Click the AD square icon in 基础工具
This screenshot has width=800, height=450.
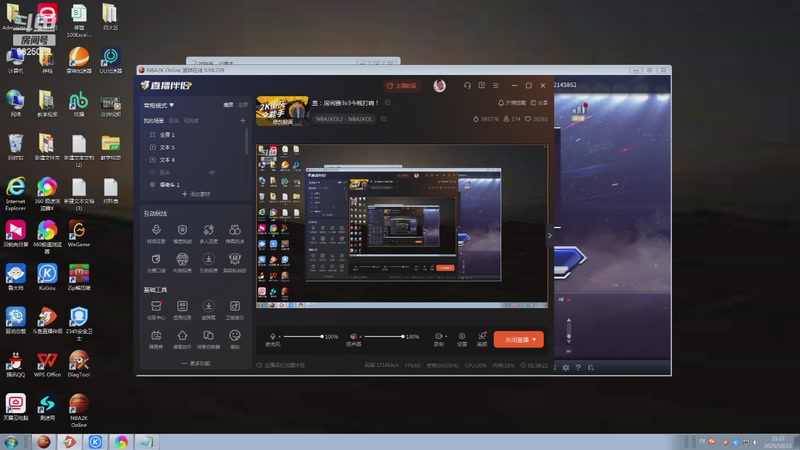182,306
